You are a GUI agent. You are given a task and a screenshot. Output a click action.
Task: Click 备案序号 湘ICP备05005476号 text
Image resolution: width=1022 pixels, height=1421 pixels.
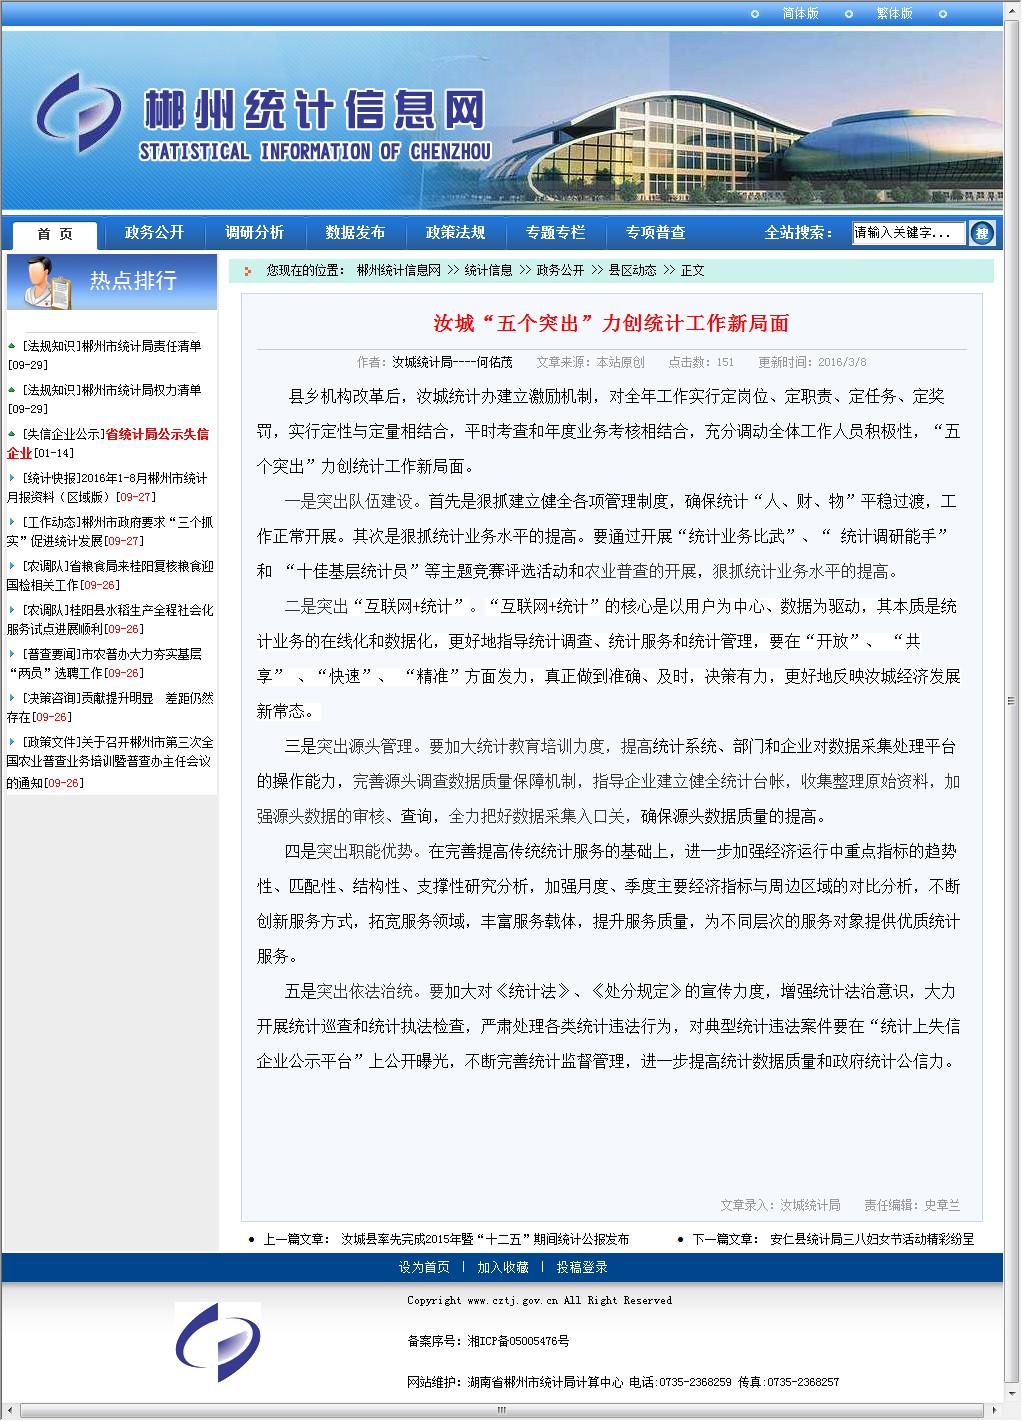pos(488,1341)
